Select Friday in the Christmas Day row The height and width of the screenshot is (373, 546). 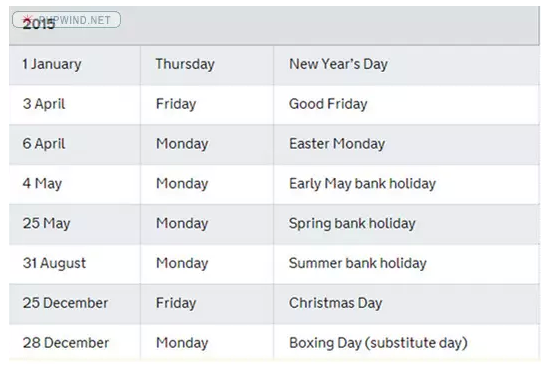click(176, 303)
